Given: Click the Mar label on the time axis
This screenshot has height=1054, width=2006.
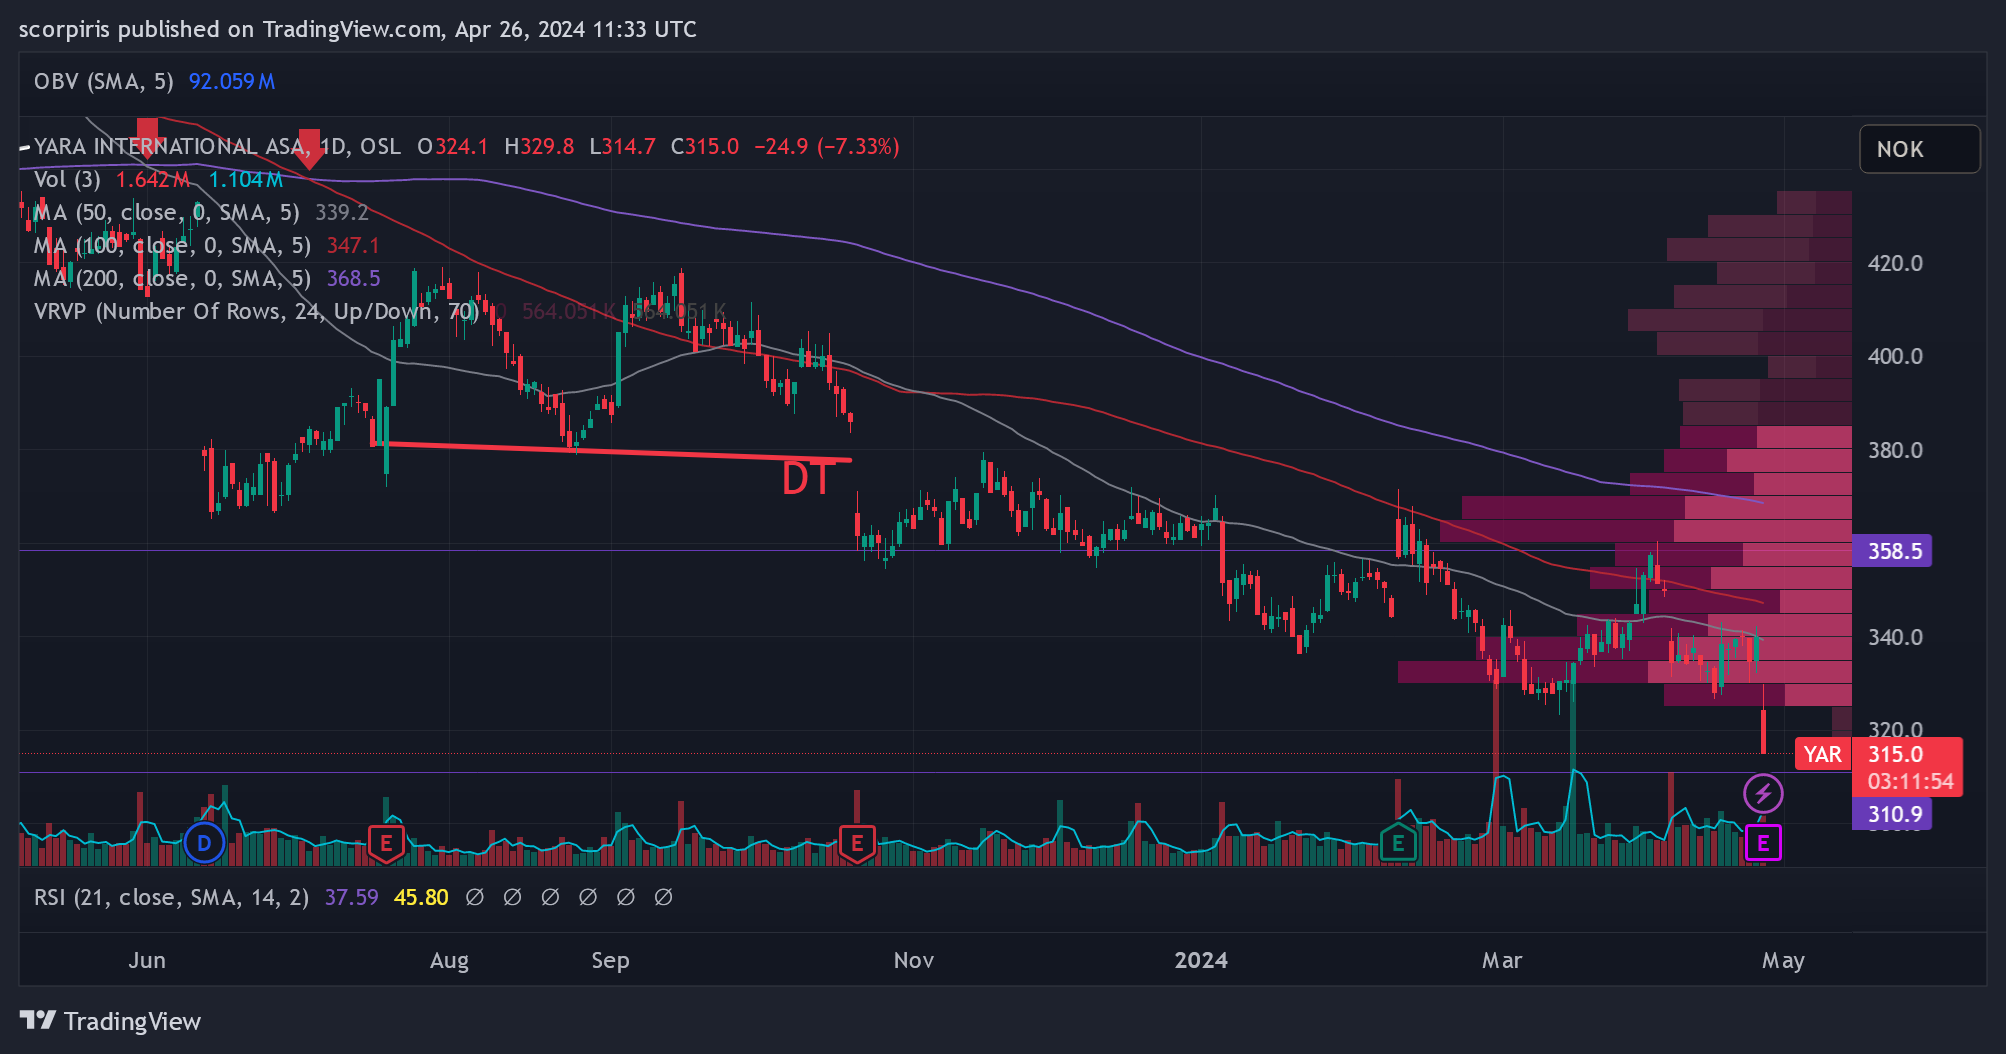Looking at the screenshot, I should (x=1502, y=960).
